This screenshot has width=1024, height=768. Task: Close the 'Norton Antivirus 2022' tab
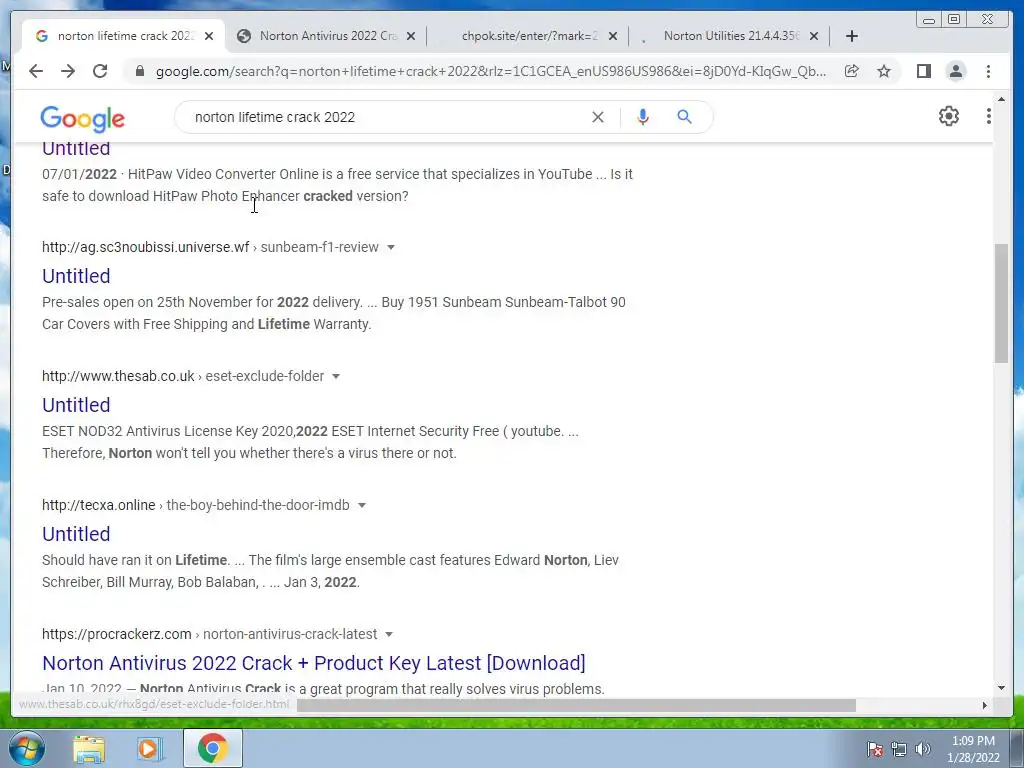pos(411,36)
